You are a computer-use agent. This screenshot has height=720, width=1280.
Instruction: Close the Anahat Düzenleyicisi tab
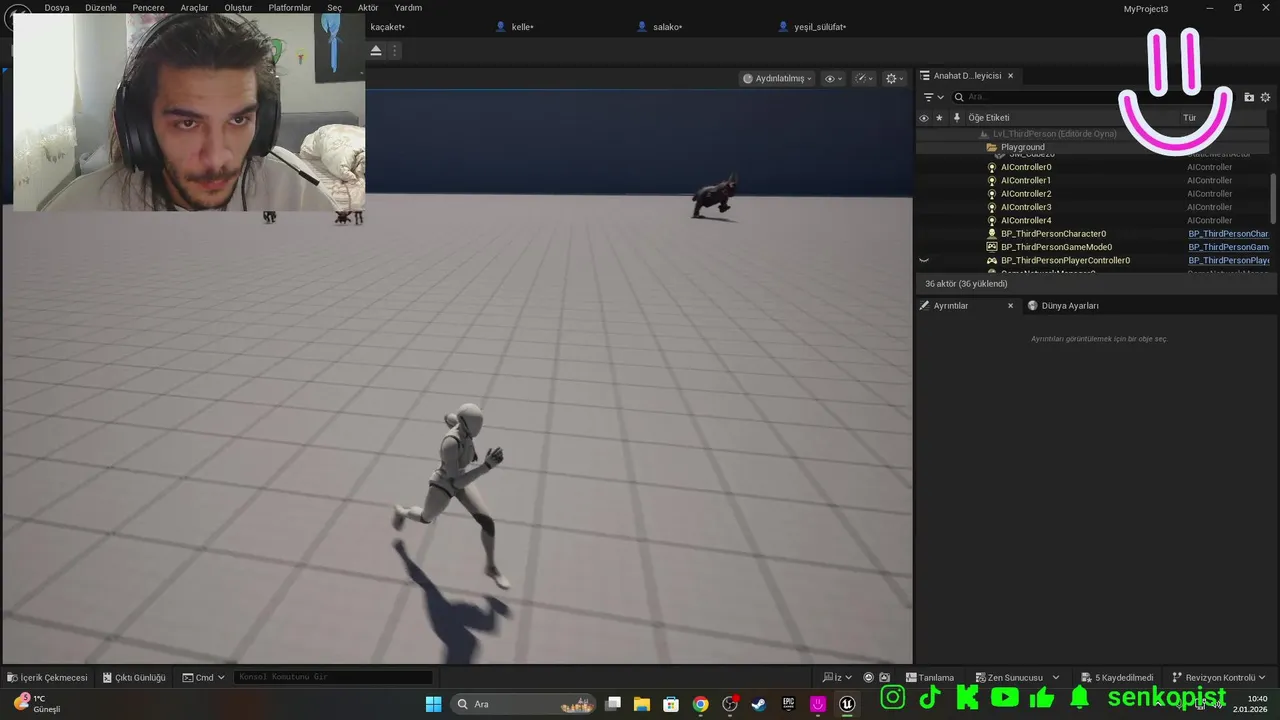pyautogui.click(x=1010, y=76)
